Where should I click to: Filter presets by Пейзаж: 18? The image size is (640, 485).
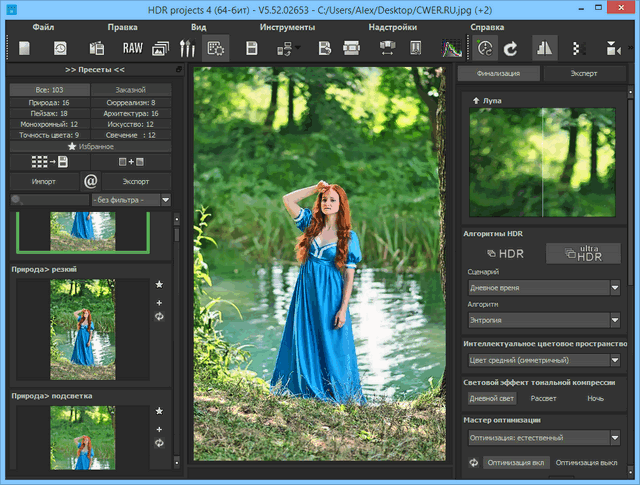point(49,113)
